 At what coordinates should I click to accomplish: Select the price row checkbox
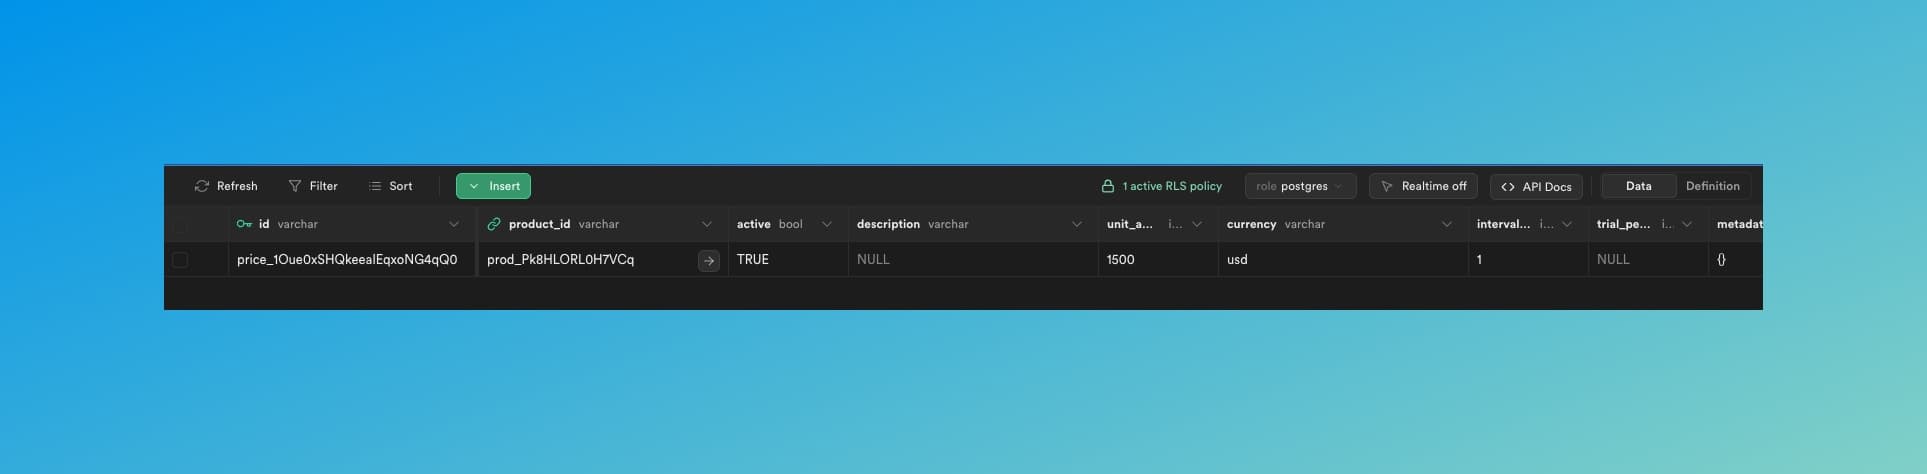pyautogui.click(x=180, y=260)
